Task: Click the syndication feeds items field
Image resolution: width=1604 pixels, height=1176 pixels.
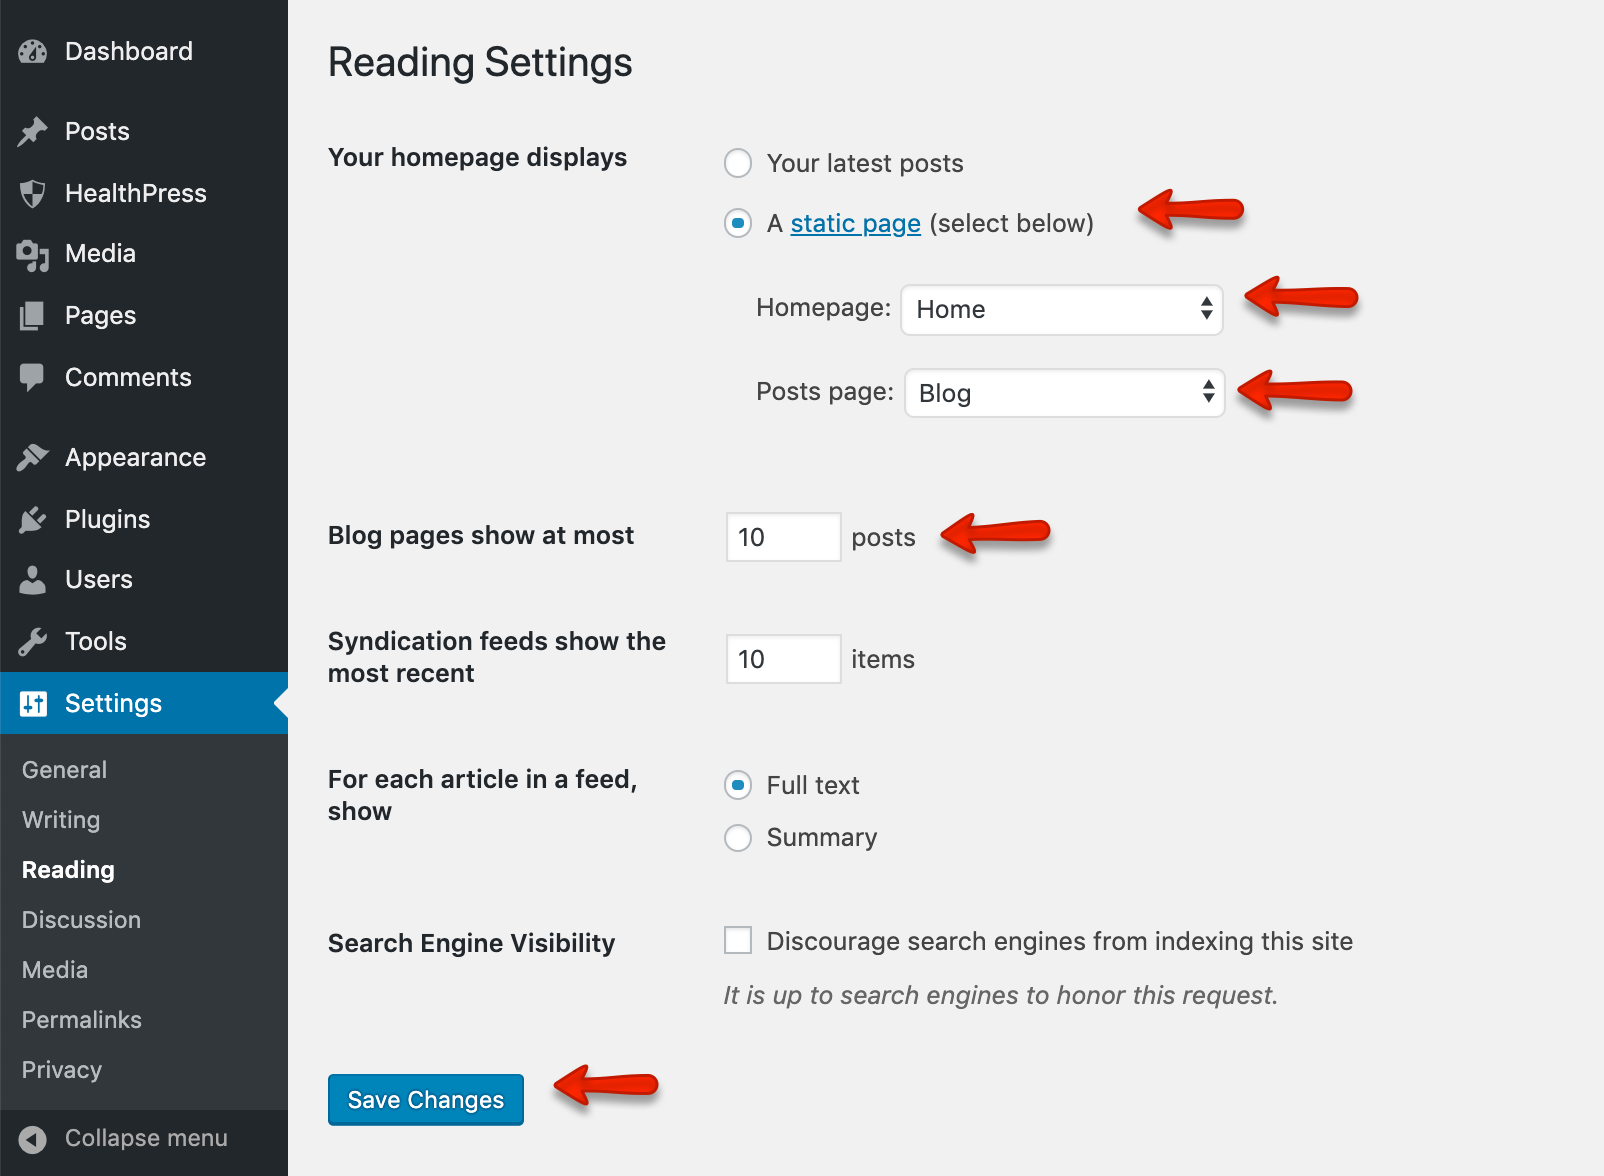Action: pos(783,659)
